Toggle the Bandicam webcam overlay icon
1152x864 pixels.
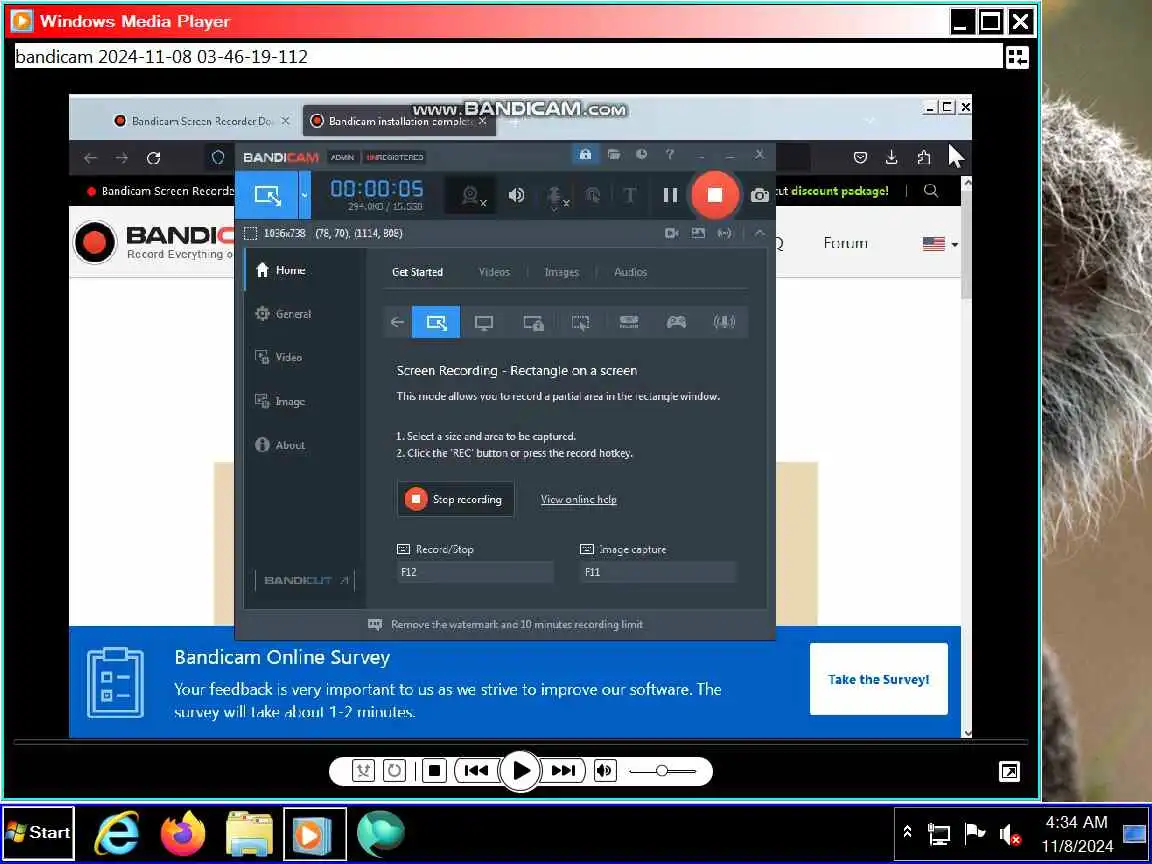point(472,195)
